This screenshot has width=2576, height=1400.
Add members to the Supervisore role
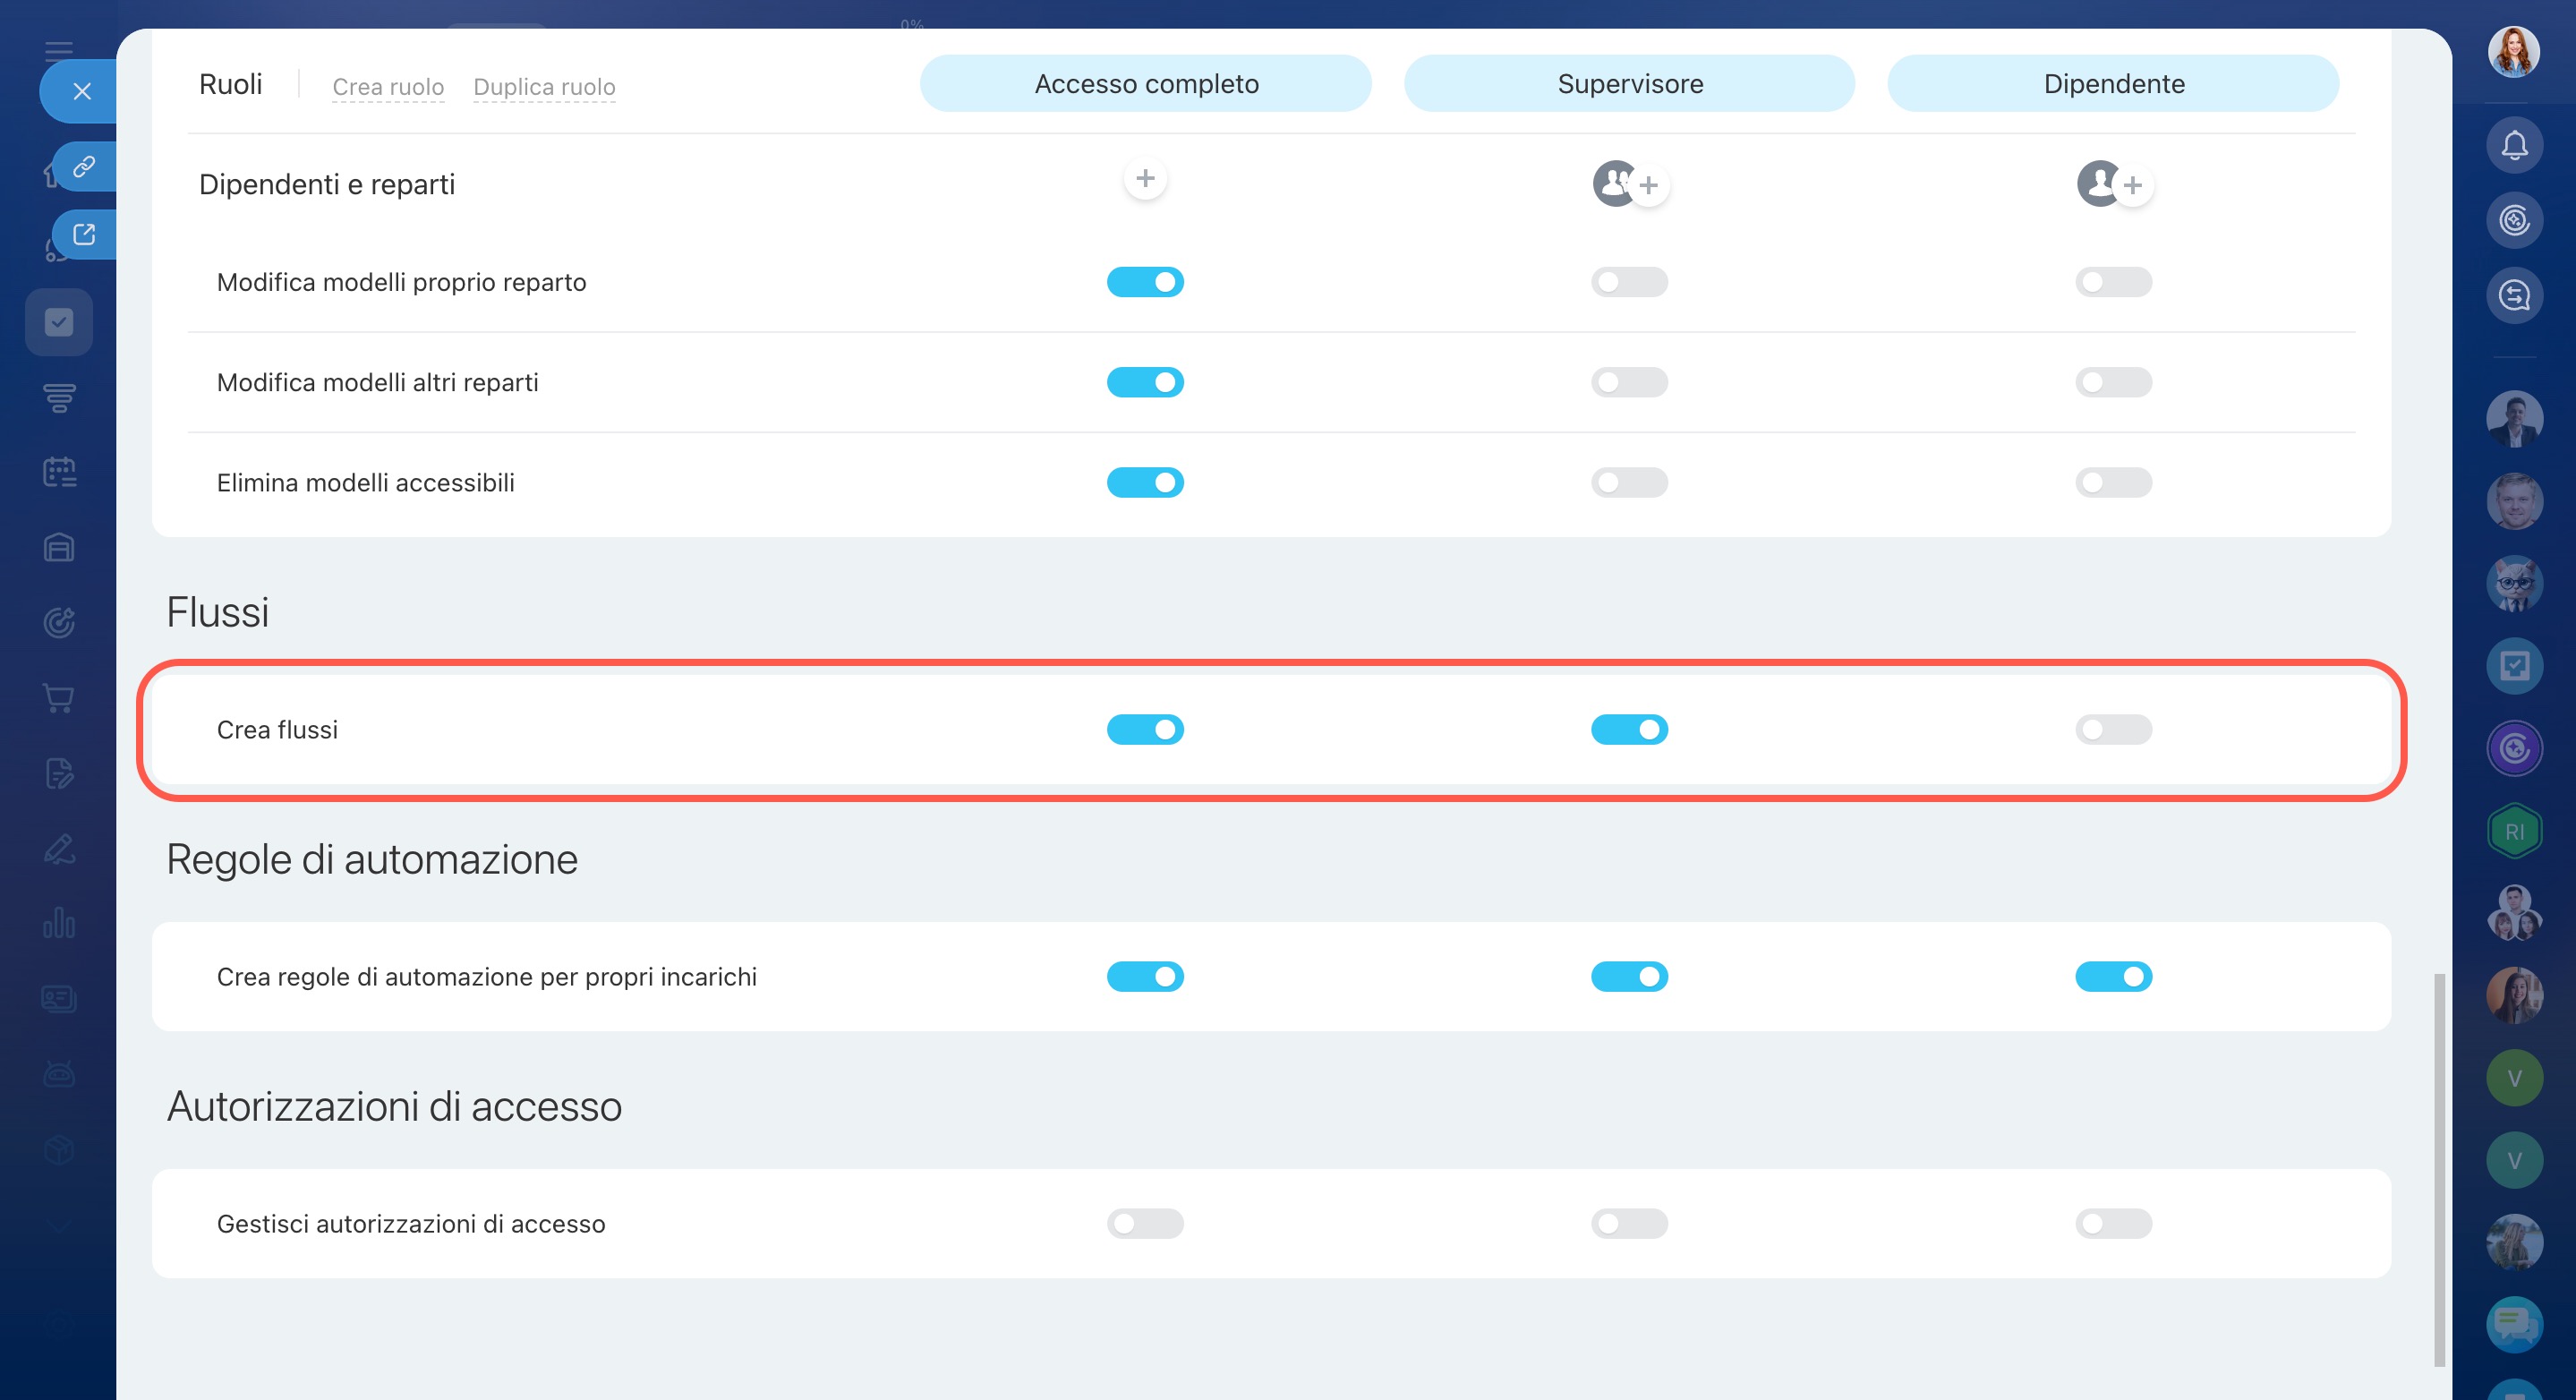[1648, 185]
